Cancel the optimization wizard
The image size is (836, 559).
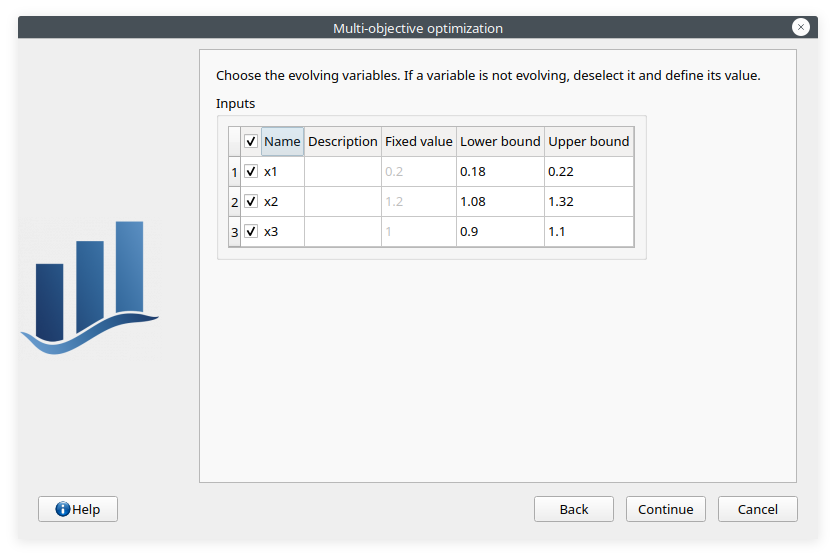click(x=757, y=509)
